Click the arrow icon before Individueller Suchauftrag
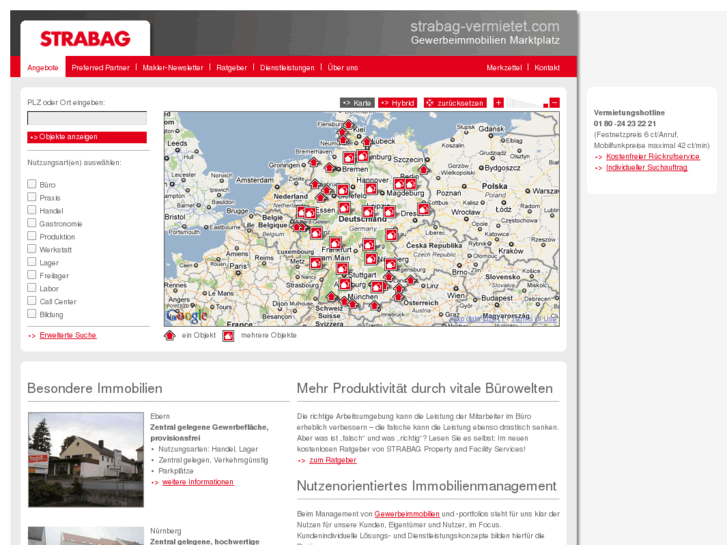Screen dimensions: 727x545 599,168
